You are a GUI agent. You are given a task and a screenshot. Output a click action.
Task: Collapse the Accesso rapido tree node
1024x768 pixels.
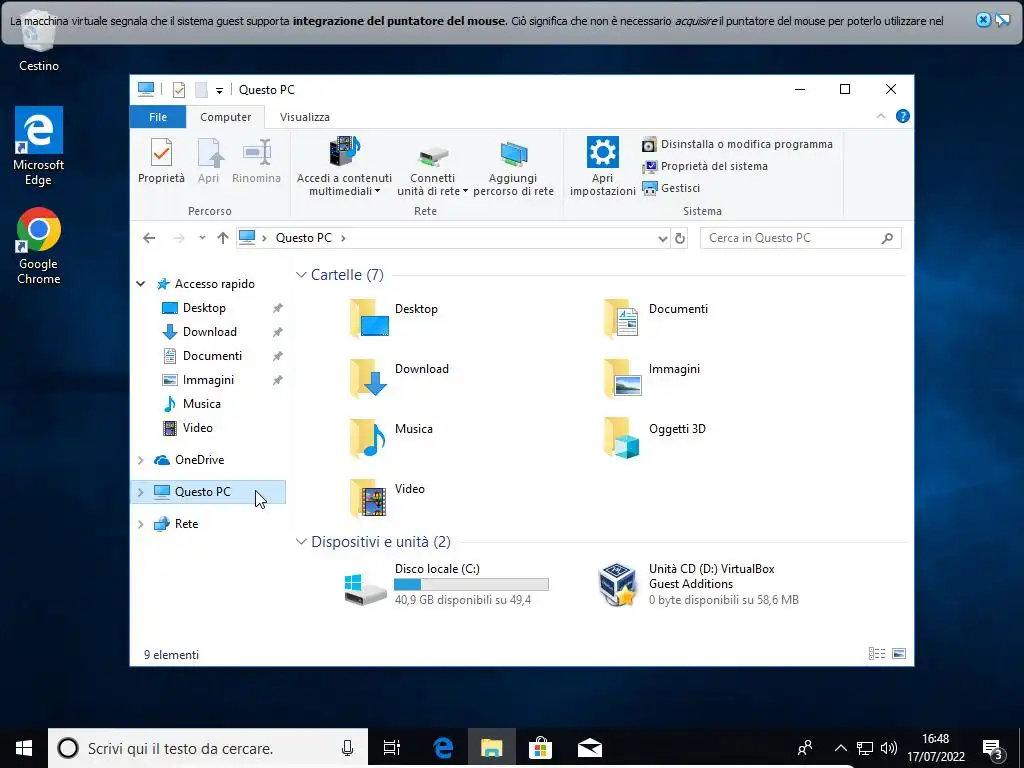pos(140,284)
